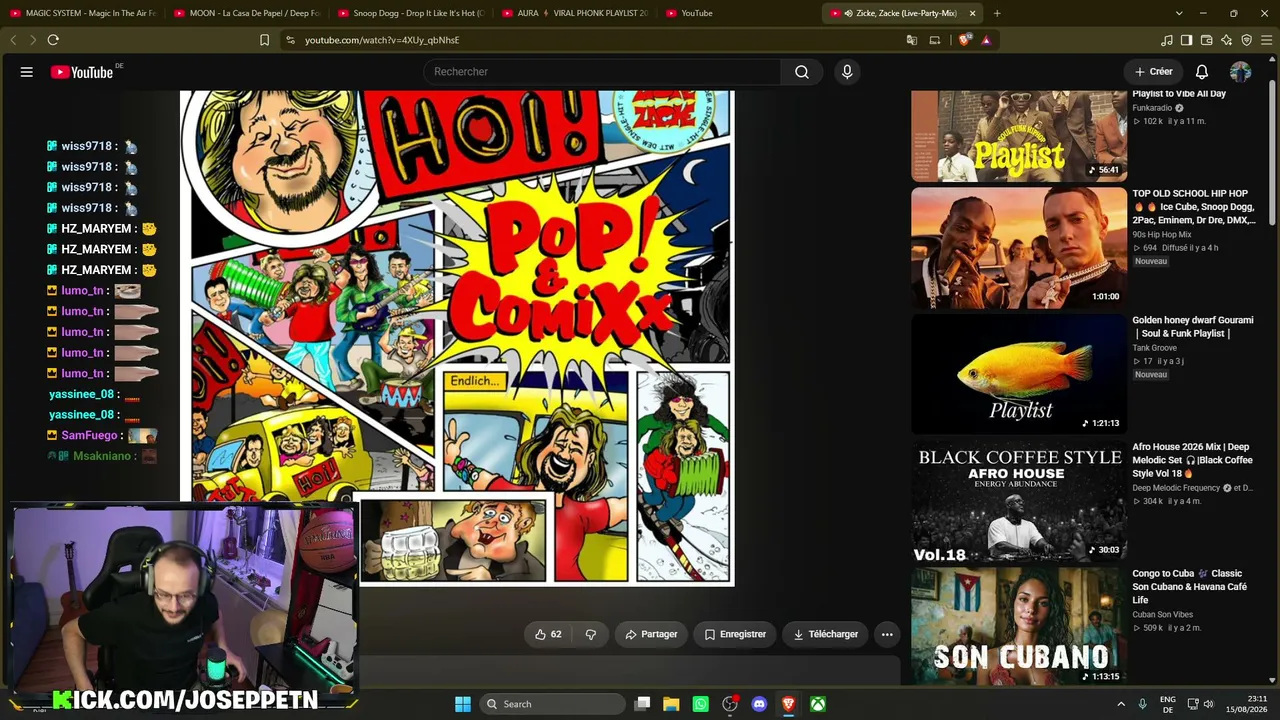Open the account avatar menu
Image resolution: width=1280 pixels, height=720 pixels.
click(1240, 72)
